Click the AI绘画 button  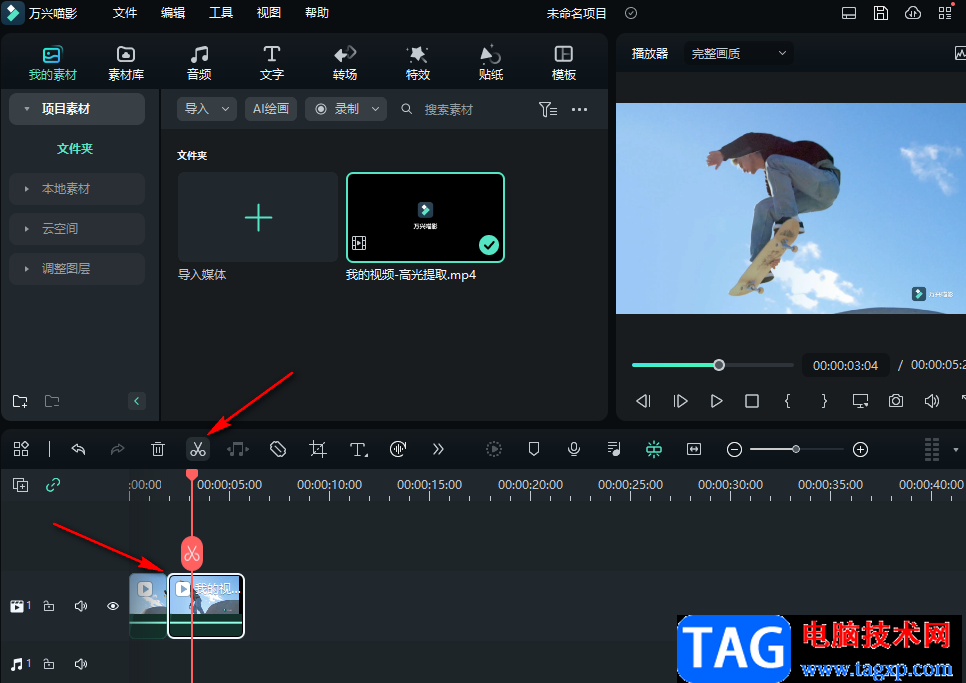(x=270, y=109)
